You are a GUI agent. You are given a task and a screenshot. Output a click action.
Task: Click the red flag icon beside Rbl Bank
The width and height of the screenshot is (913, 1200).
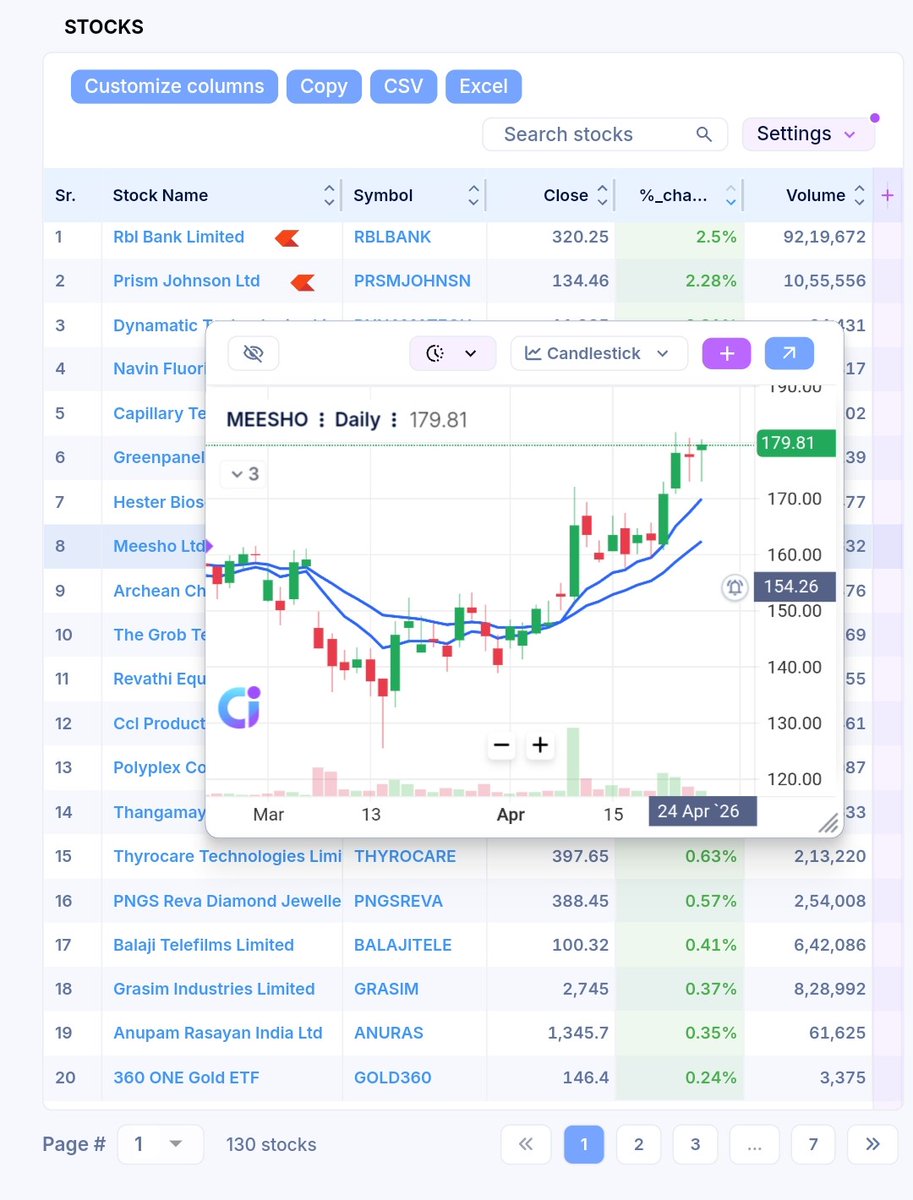pyautogui.click(x=287, y=238)
